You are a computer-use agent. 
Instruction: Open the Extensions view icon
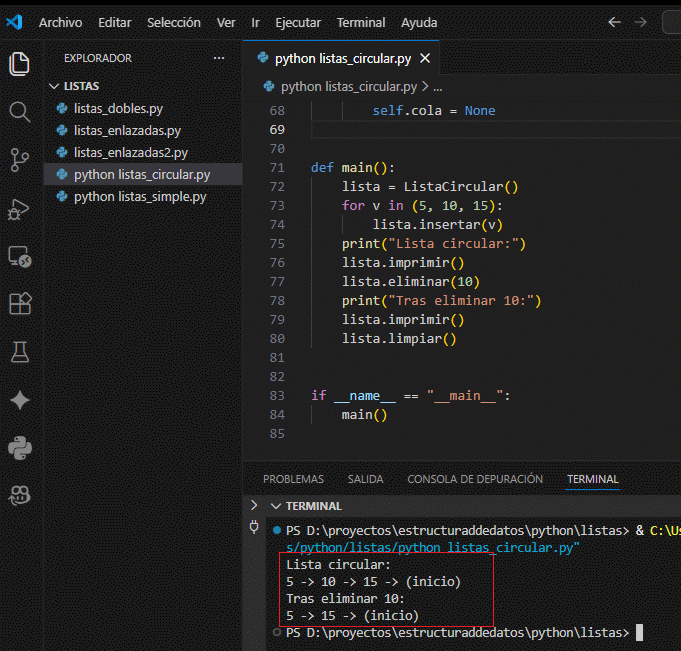(x=19, y=304)
